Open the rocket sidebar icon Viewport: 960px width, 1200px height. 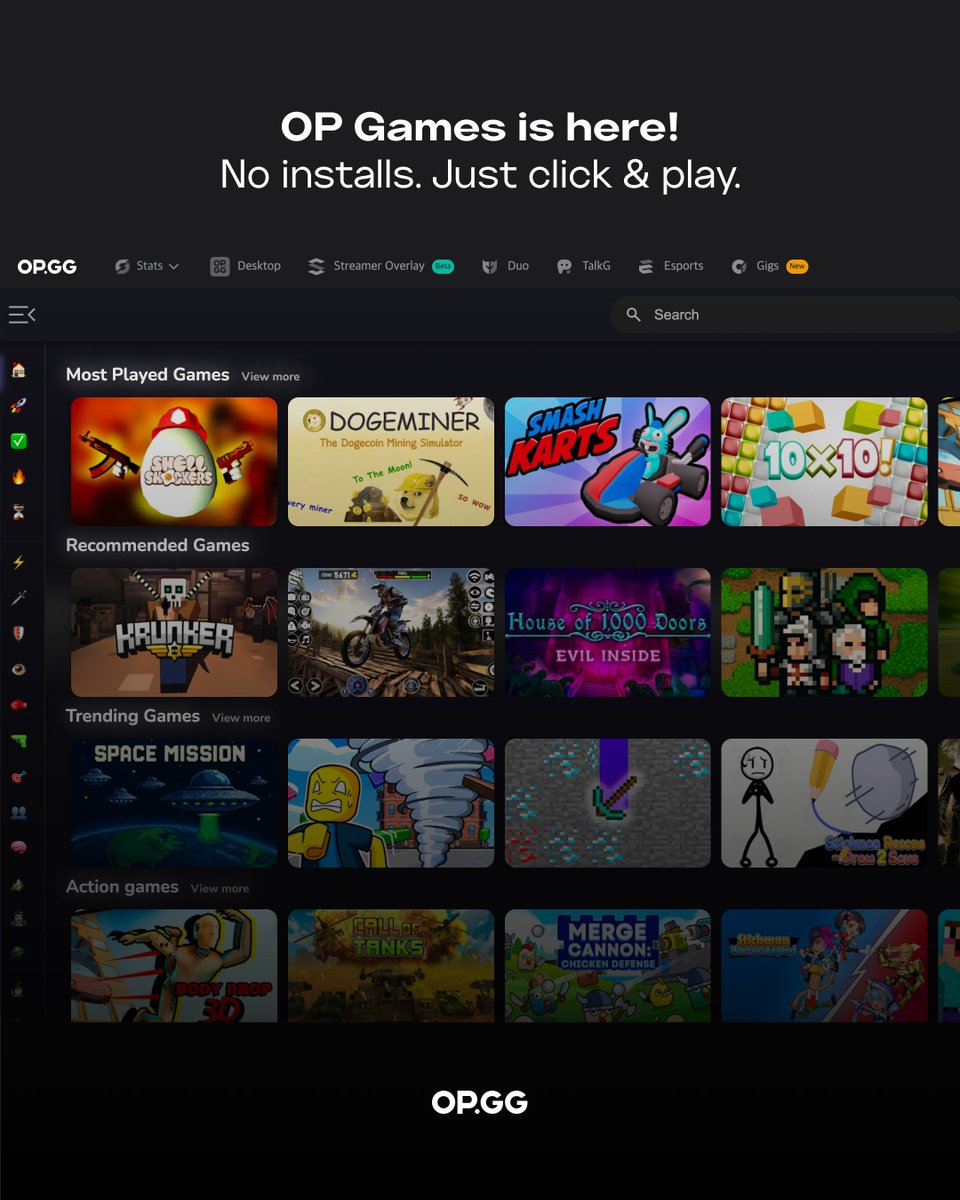pyautogui.click(x=18, y=406)
